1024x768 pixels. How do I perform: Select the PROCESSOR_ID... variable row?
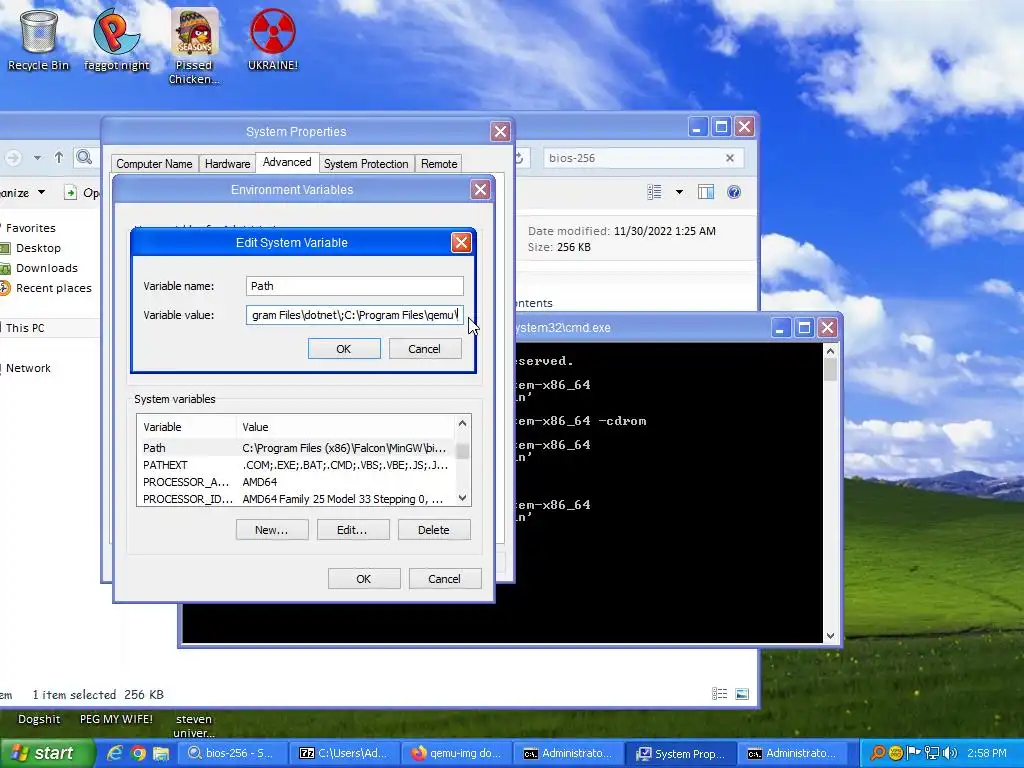tap(296, 499)
